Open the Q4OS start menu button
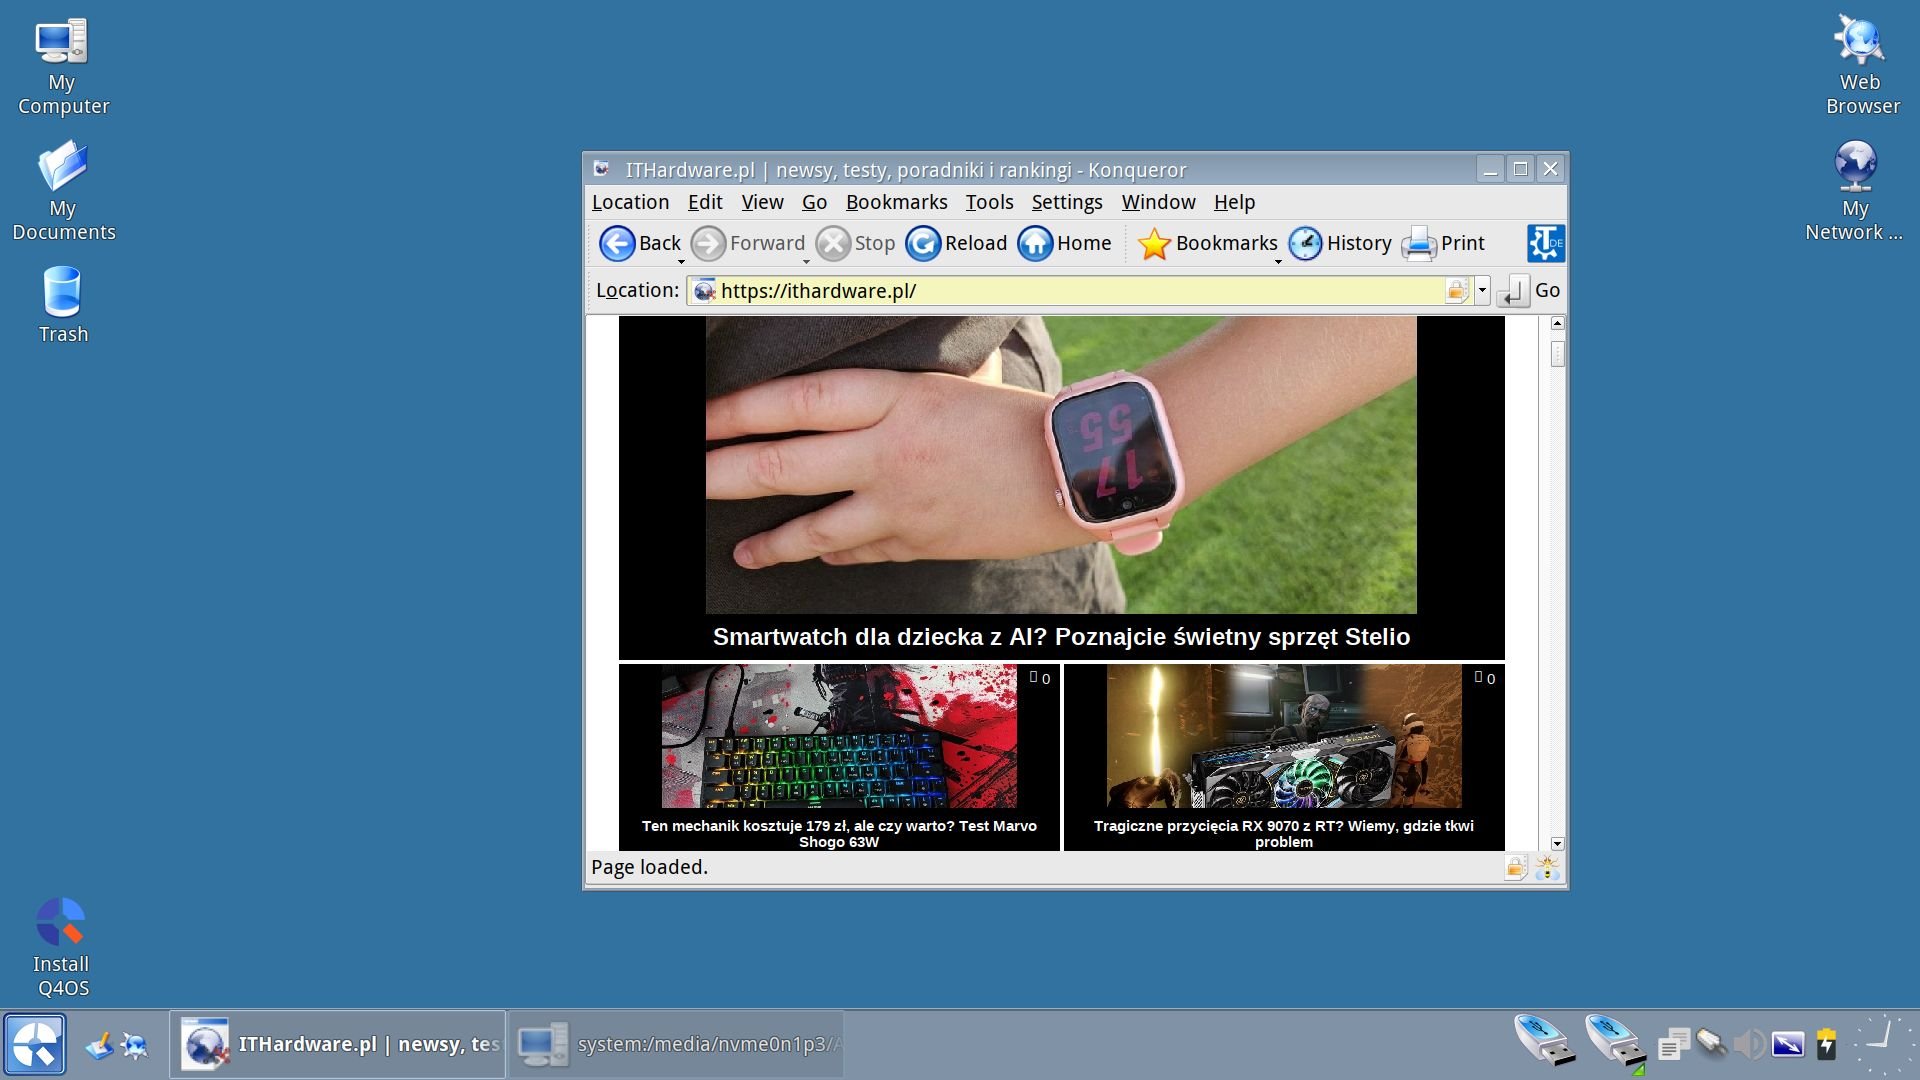This screenshot has width=1920, height=1080. click(35, 1044)
